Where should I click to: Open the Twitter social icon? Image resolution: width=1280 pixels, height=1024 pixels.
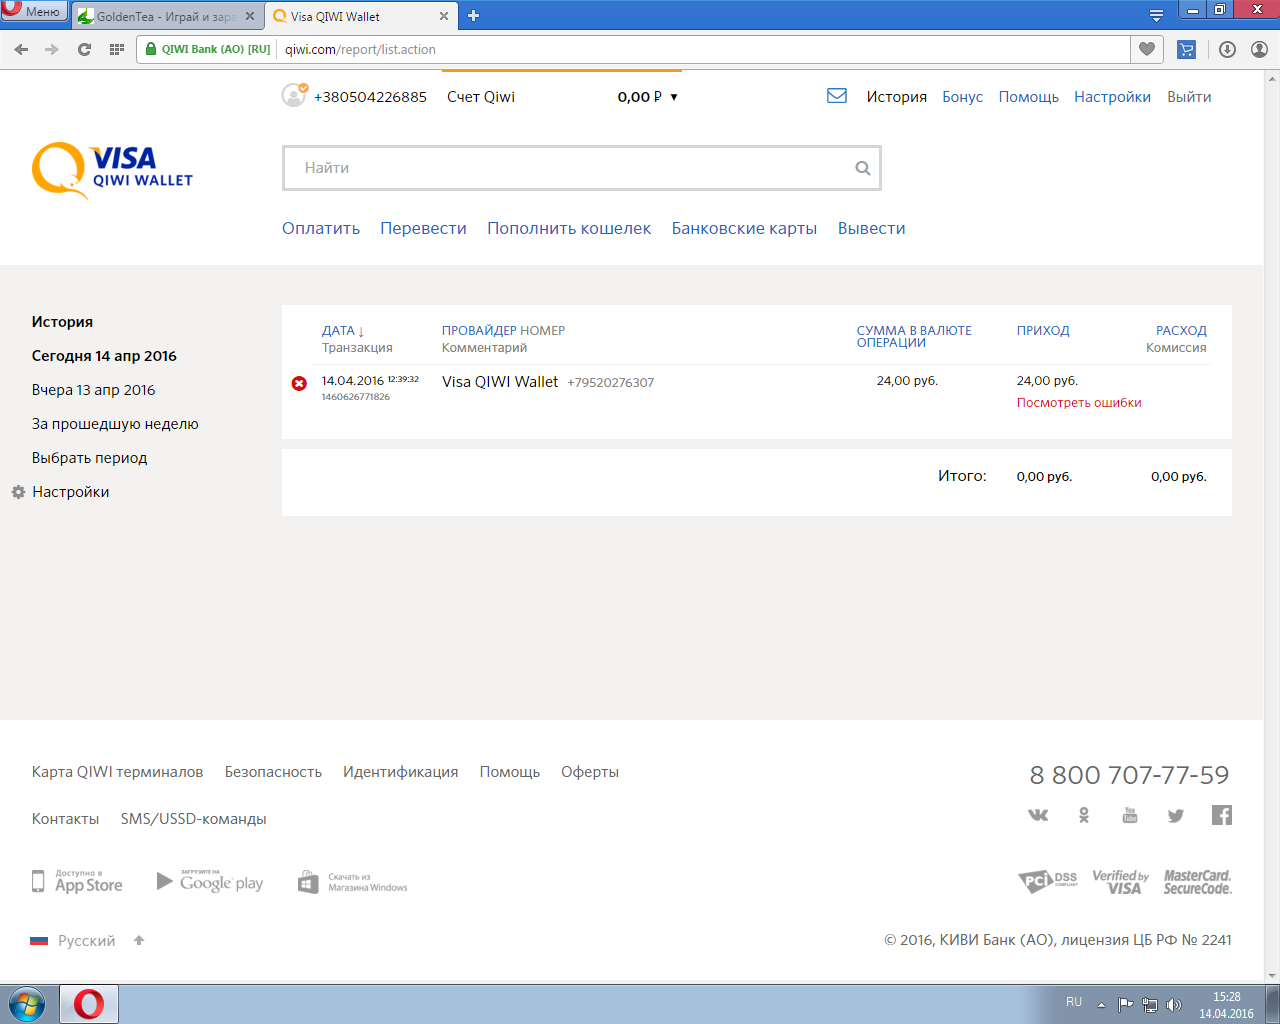1176,816
